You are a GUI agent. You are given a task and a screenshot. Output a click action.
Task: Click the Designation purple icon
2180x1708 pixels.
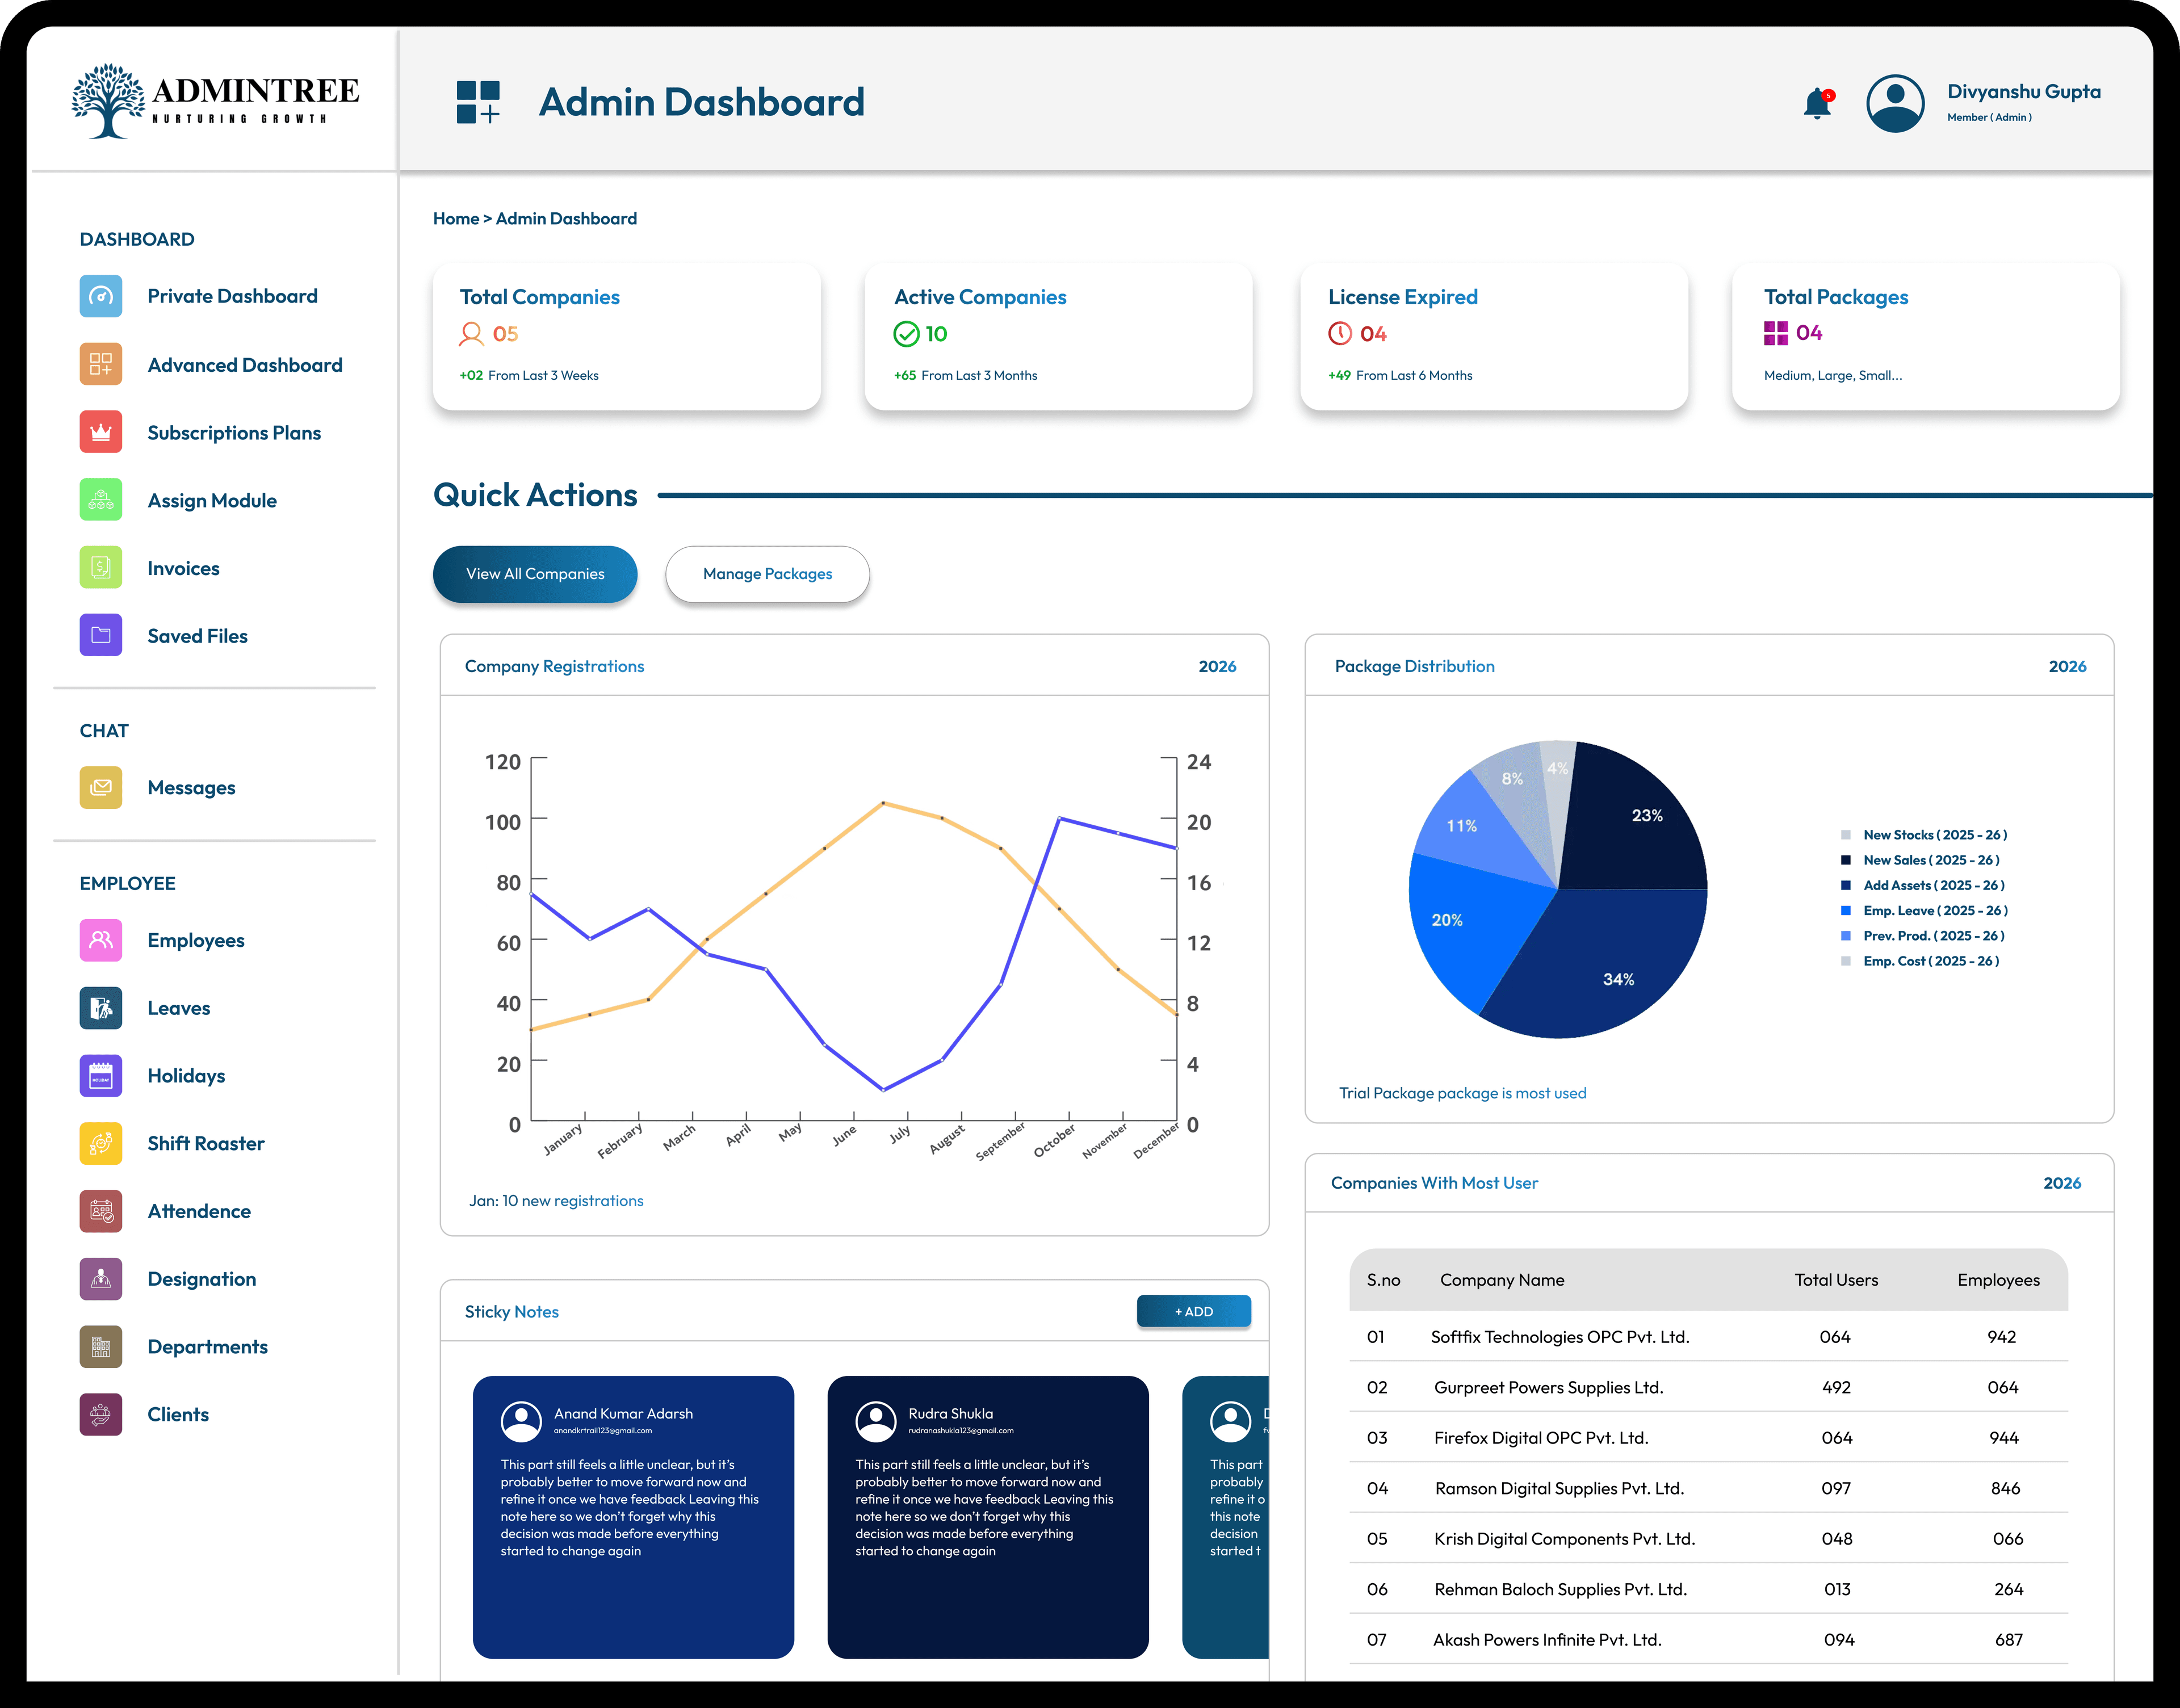coord(101,1279)
